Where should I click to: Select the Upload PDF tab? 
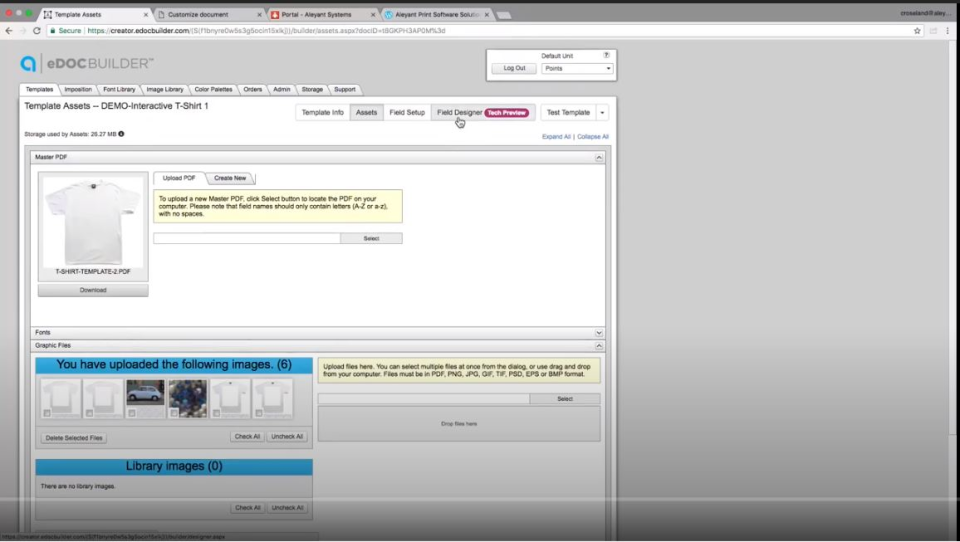pyautogui.click(x=179, y=178)
